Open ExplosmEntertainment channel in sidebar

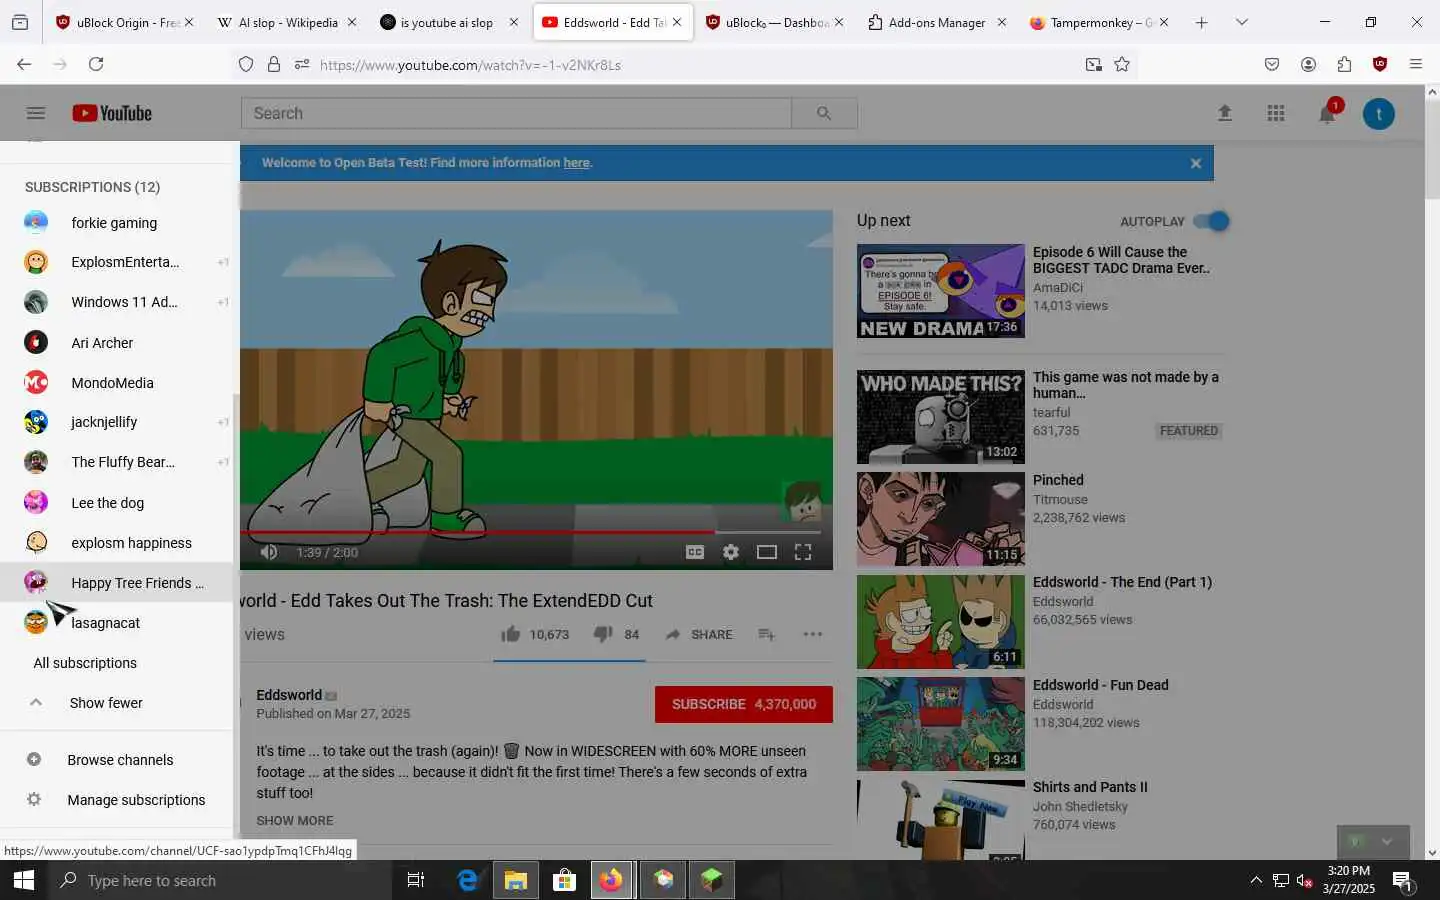(116, 262)
